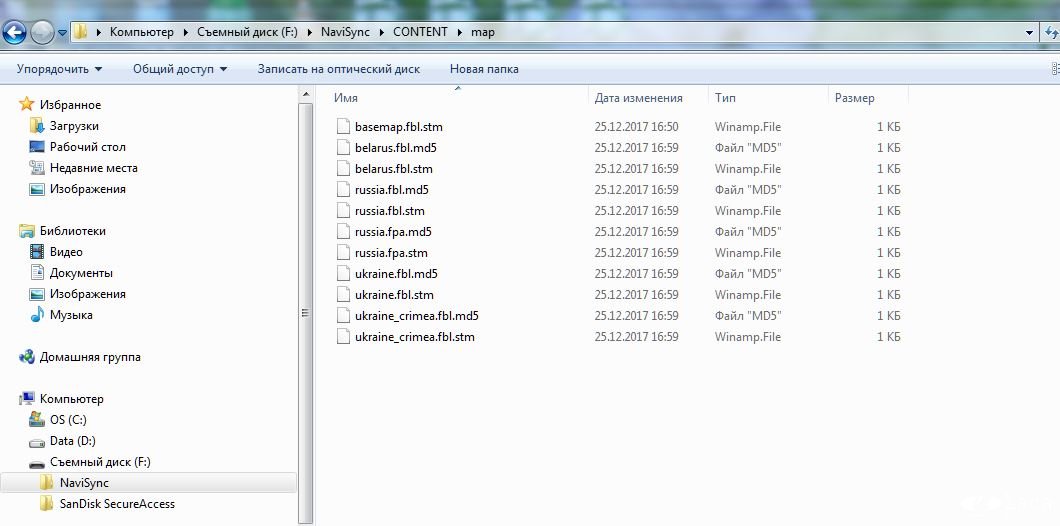Image resolution: width=1060 pixels, height=526 pixels.
Task: Sort by Дата изменения column header
Action: (638, 98)
